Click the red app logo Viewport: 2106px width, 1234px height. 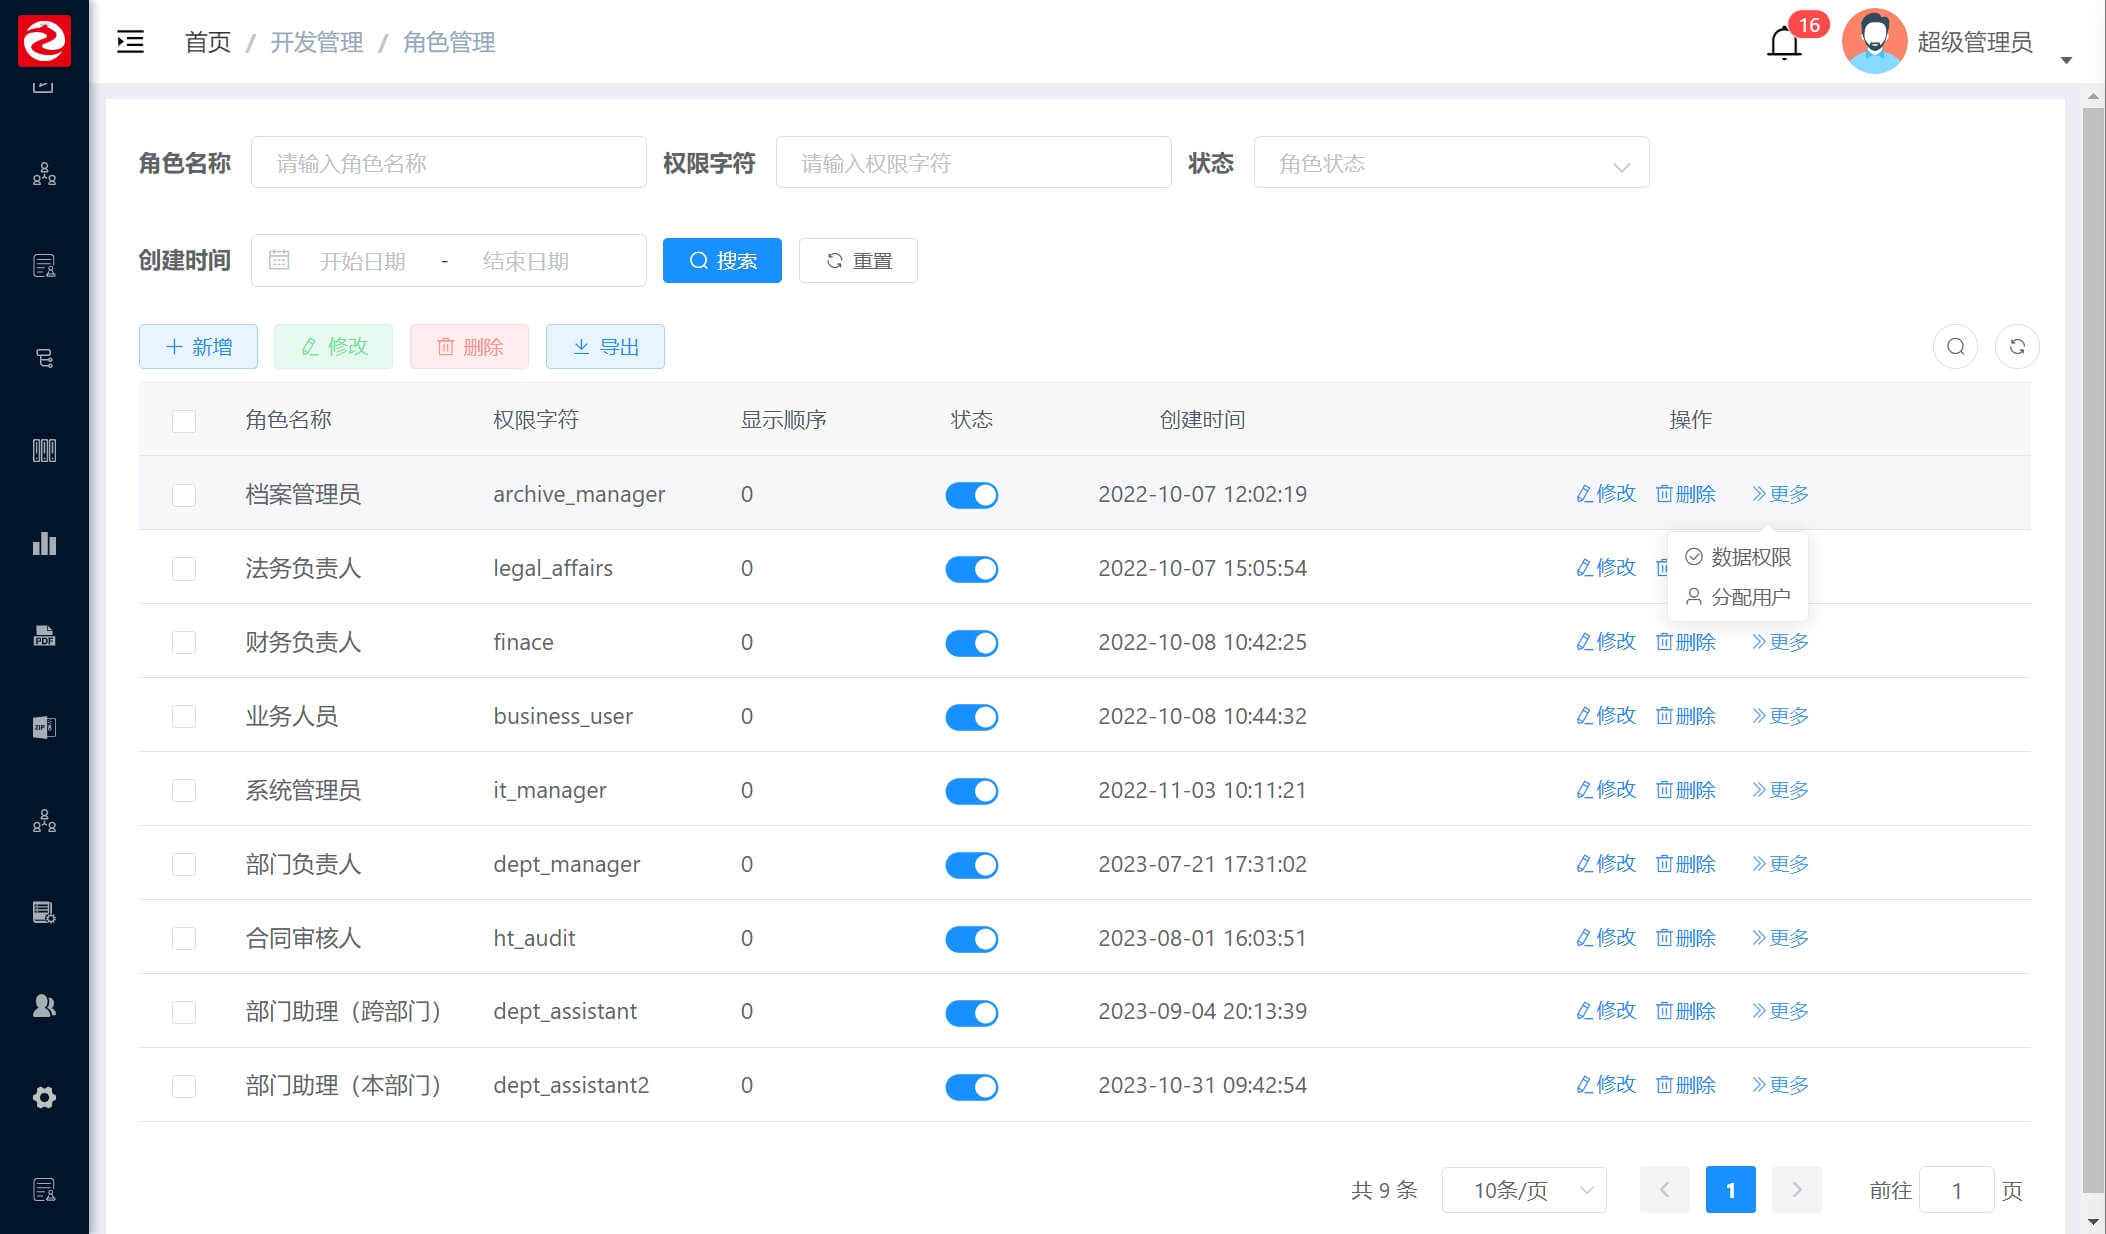click(44, 41)
